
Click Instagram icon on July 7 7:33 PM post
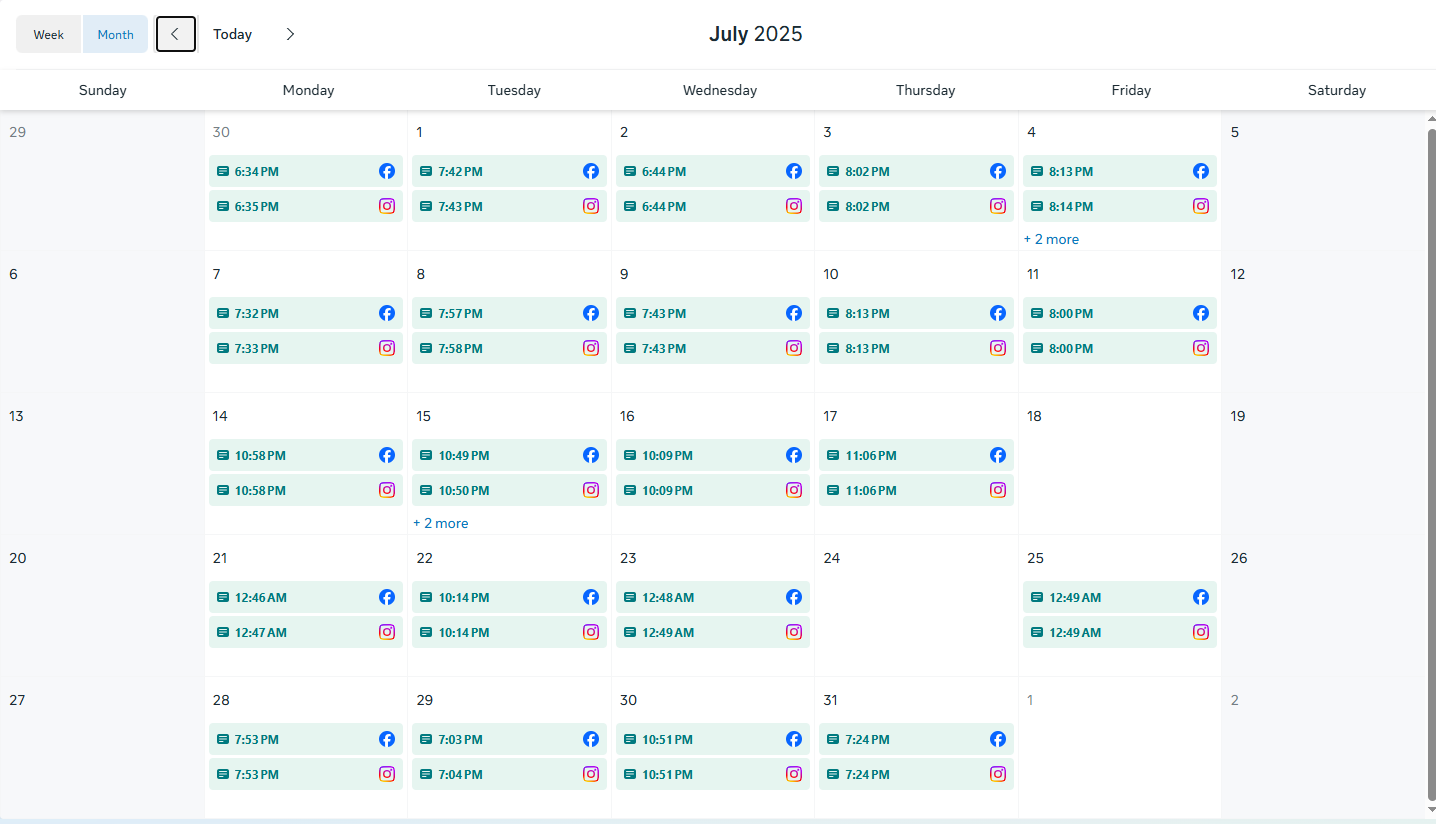point(387,348)
